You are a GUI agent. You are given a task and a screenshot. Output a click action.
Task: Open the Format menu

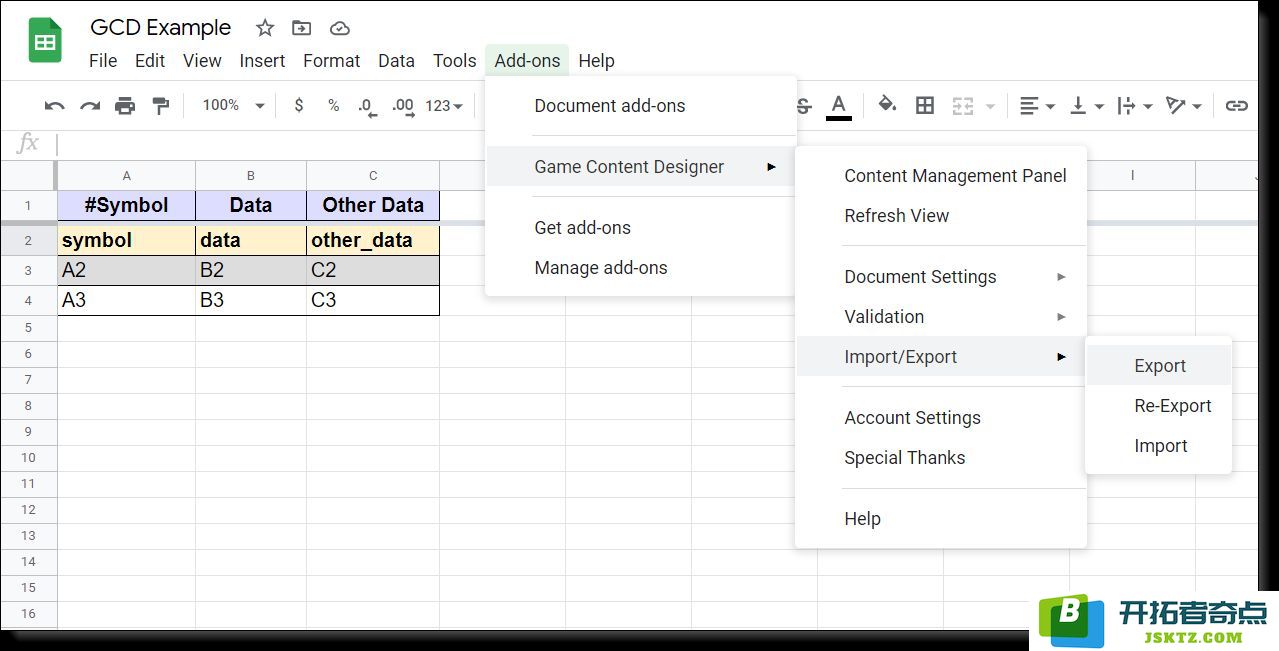332,60
